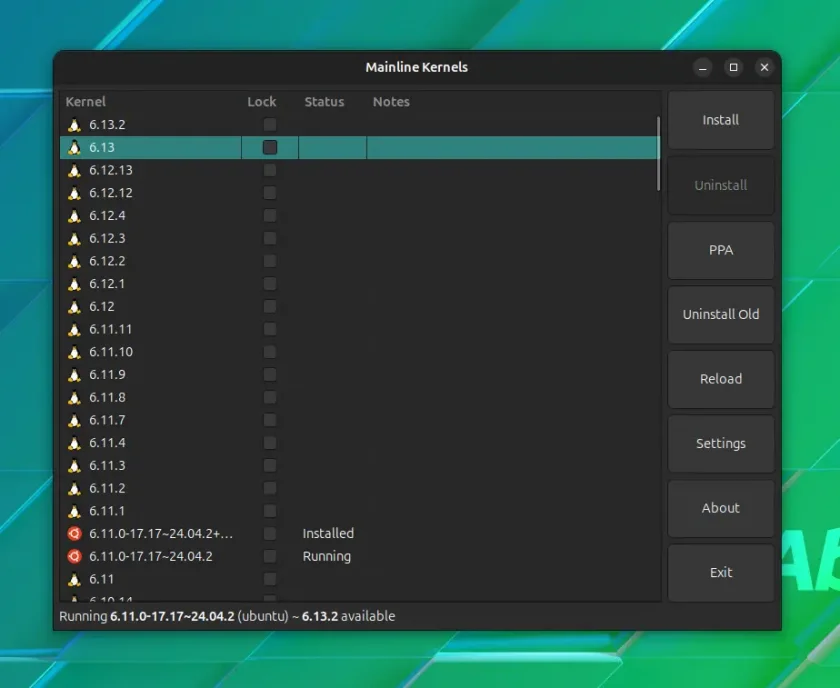The width and height of the screenshot is (840, 688).
Task: Click the Tux icon beside kernel 6.11.11
Action: (74, 329)
